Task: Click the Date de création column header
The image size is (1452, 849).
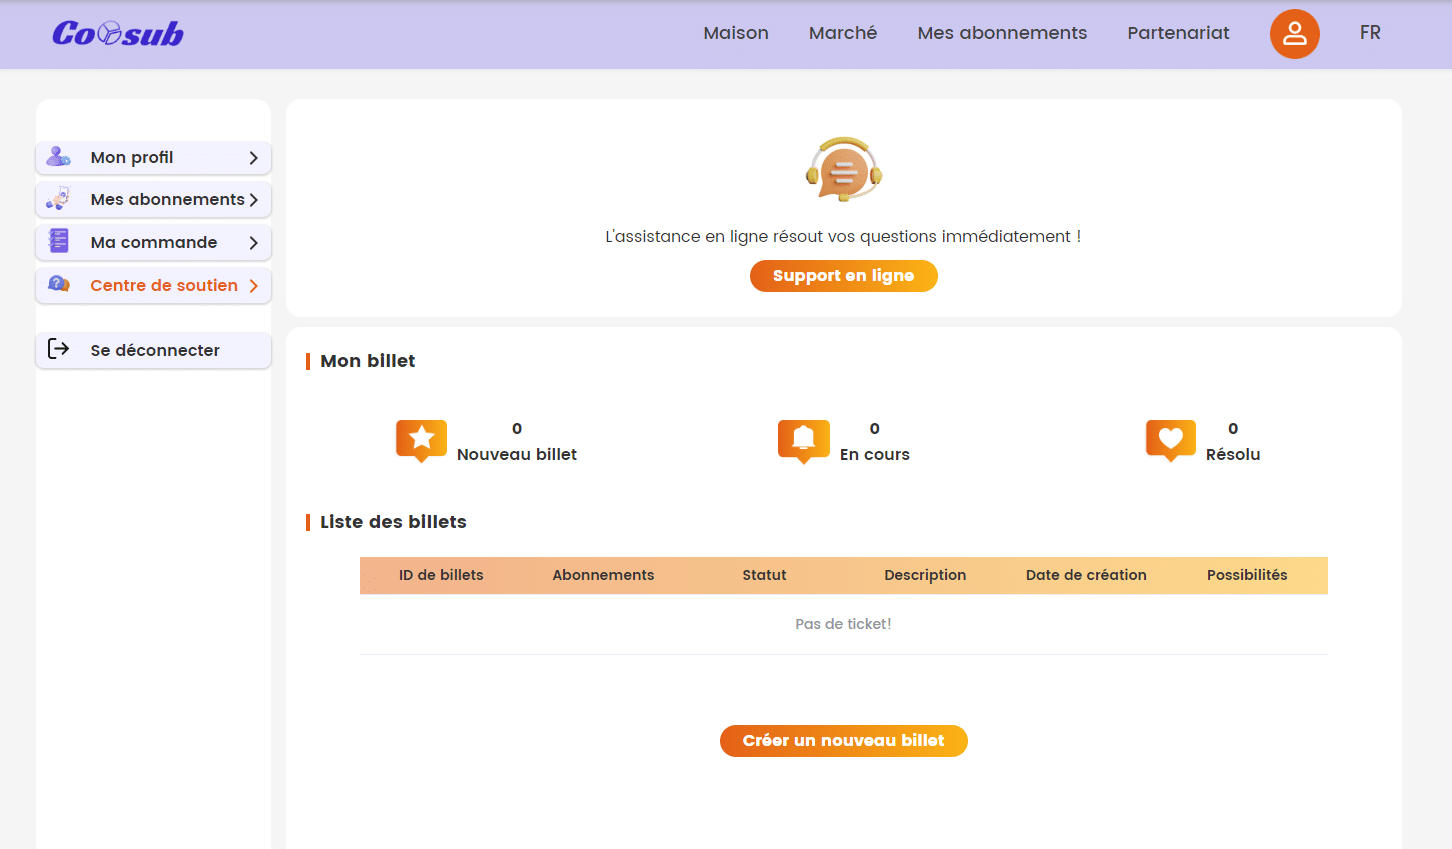Action: coord(1085,575)
